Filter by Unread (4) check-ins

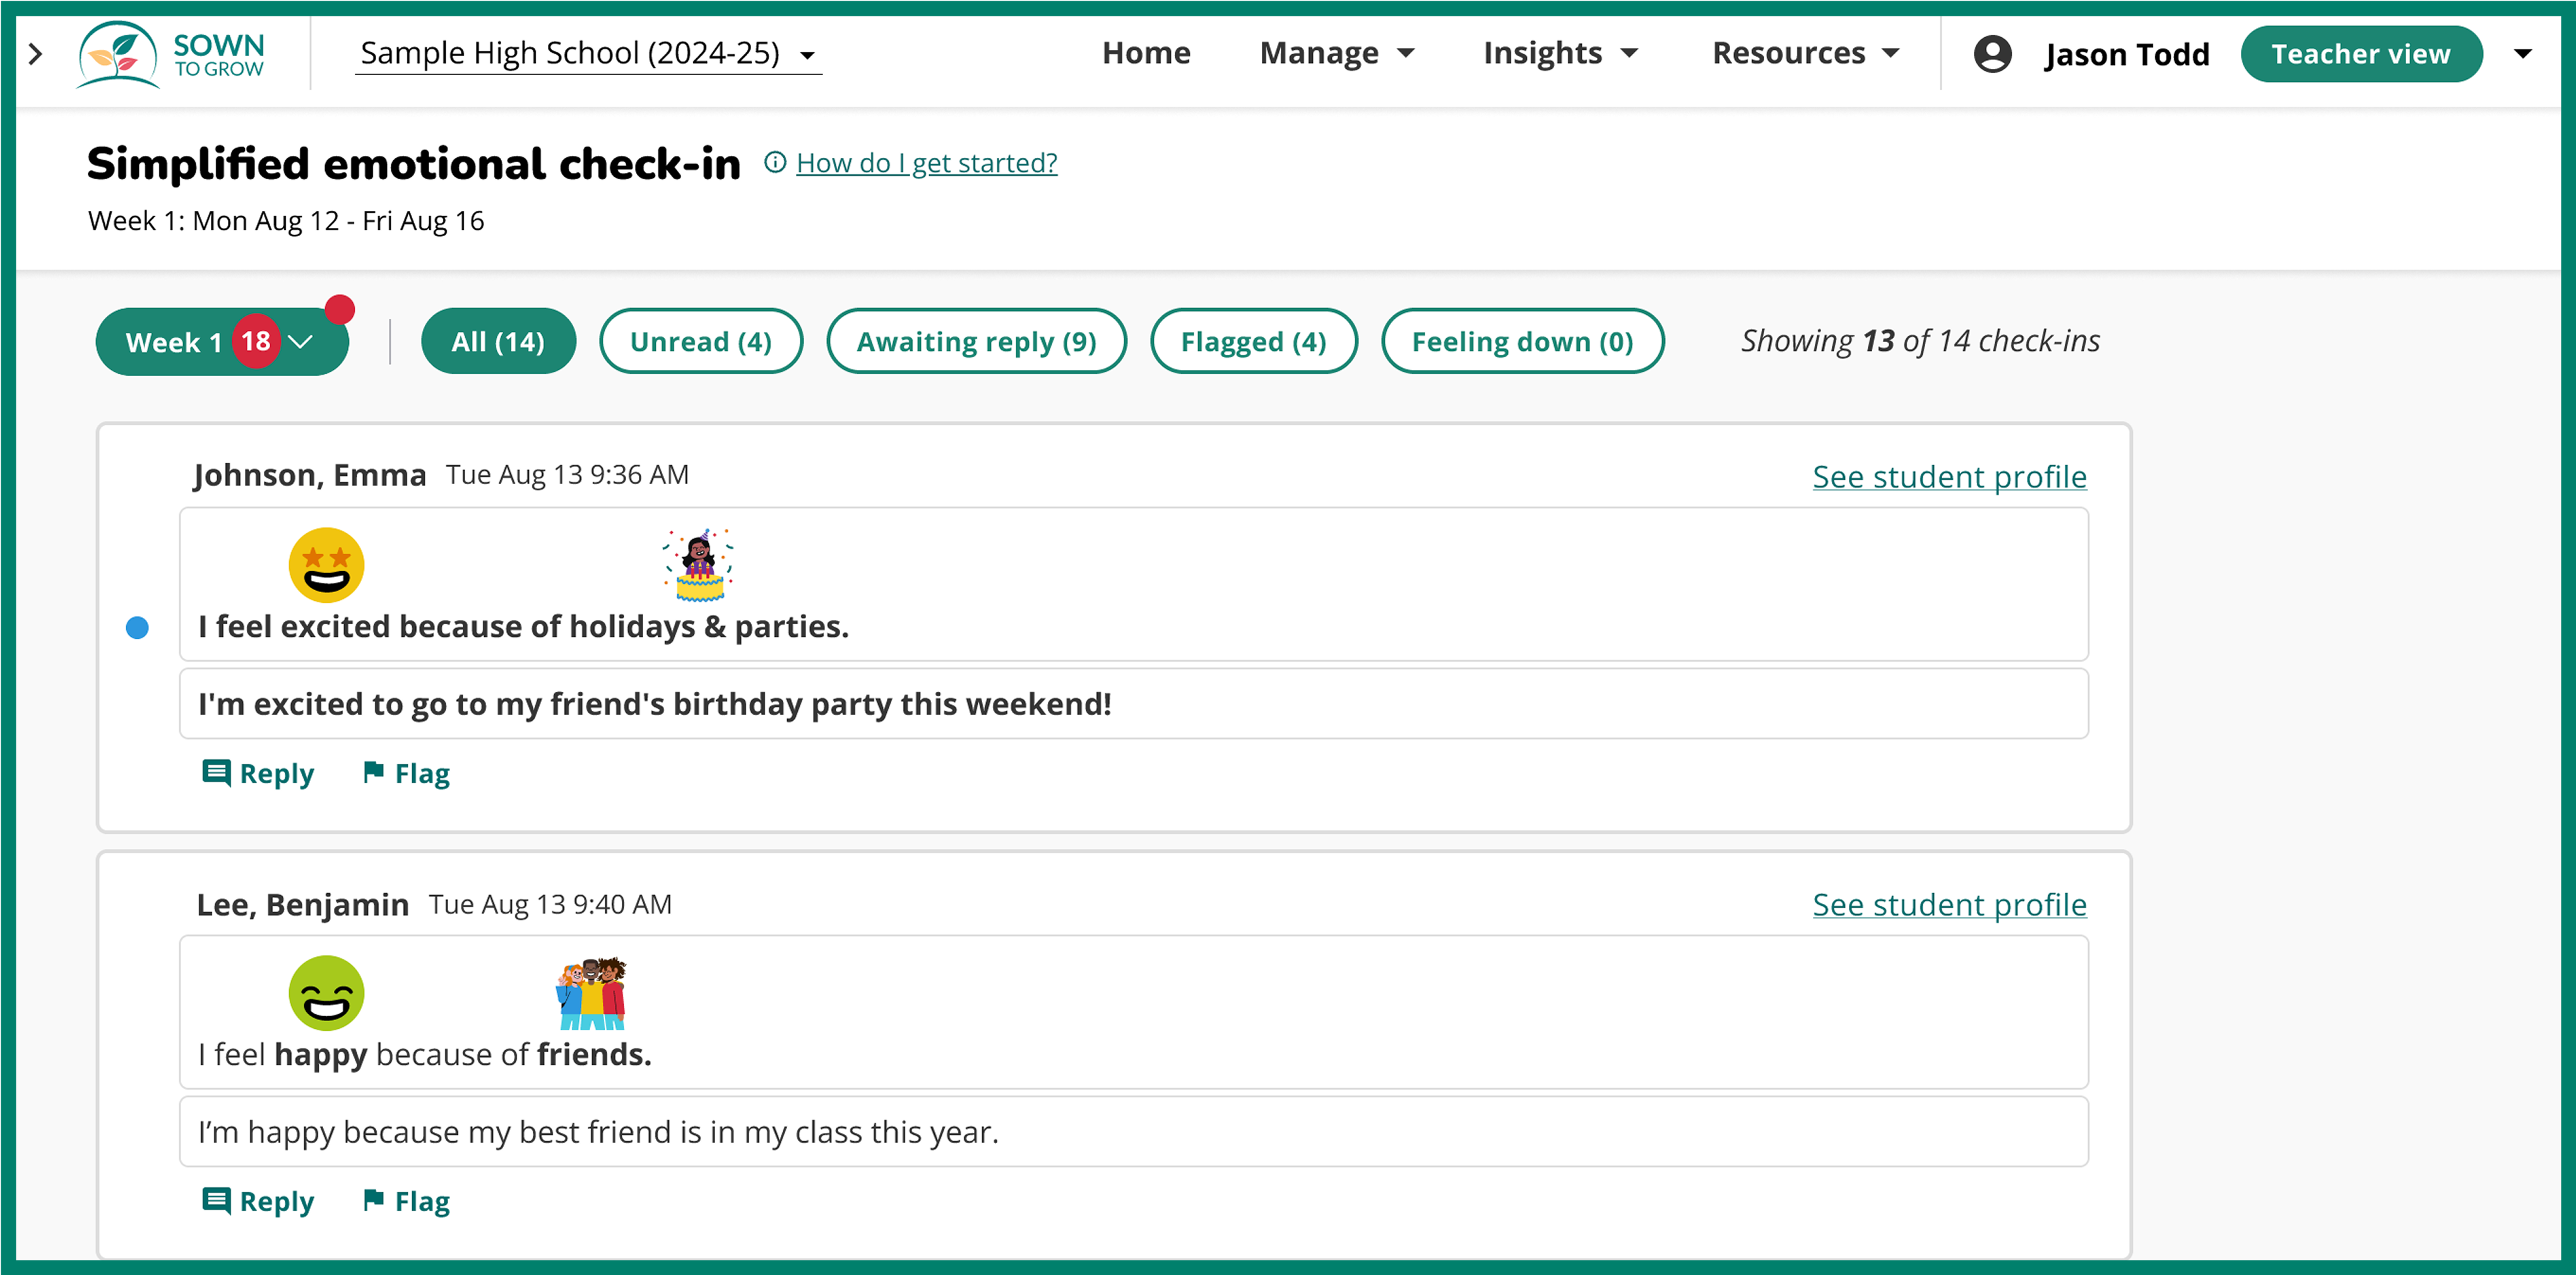click(x=700, y=341)
